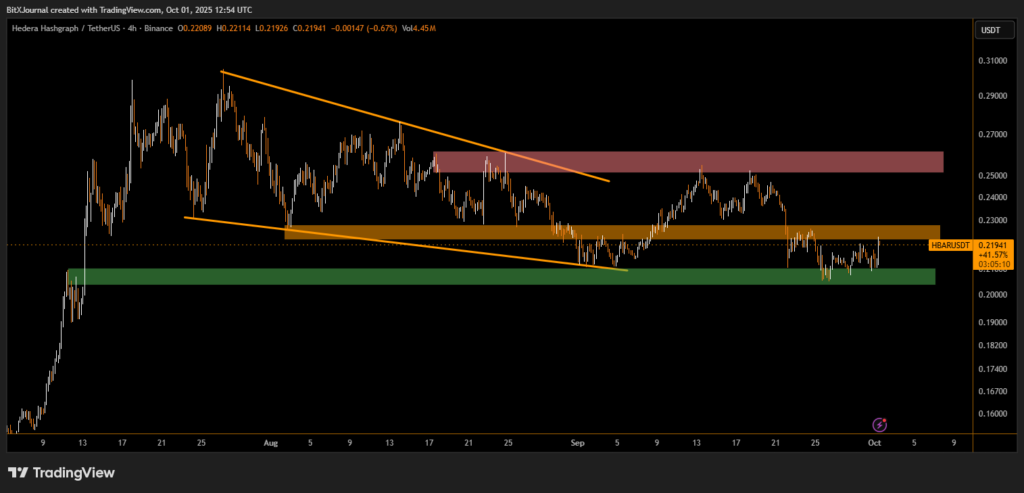Open the USDT currency selector

click(x=988, y=30)
